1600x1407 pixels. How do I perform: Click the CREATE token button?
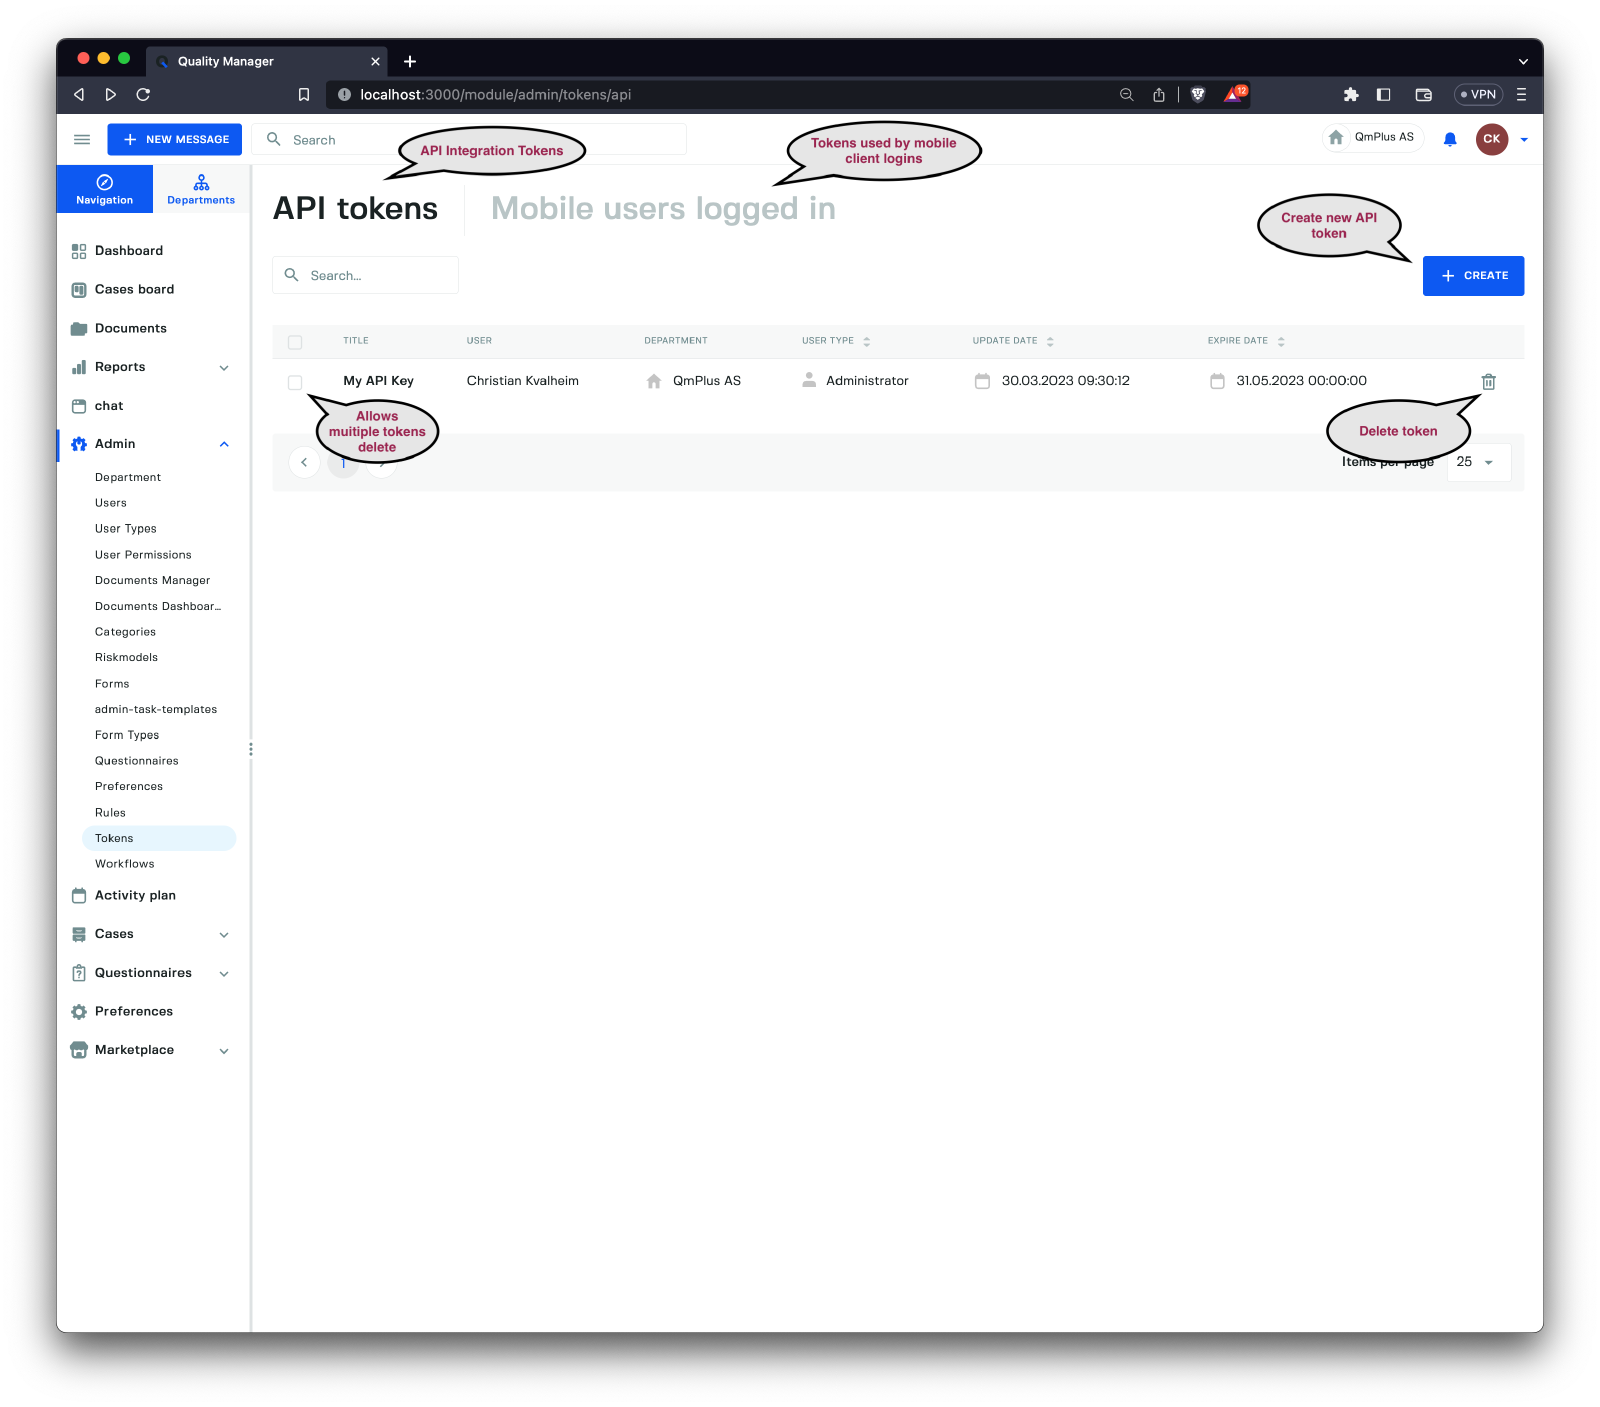1473,276
